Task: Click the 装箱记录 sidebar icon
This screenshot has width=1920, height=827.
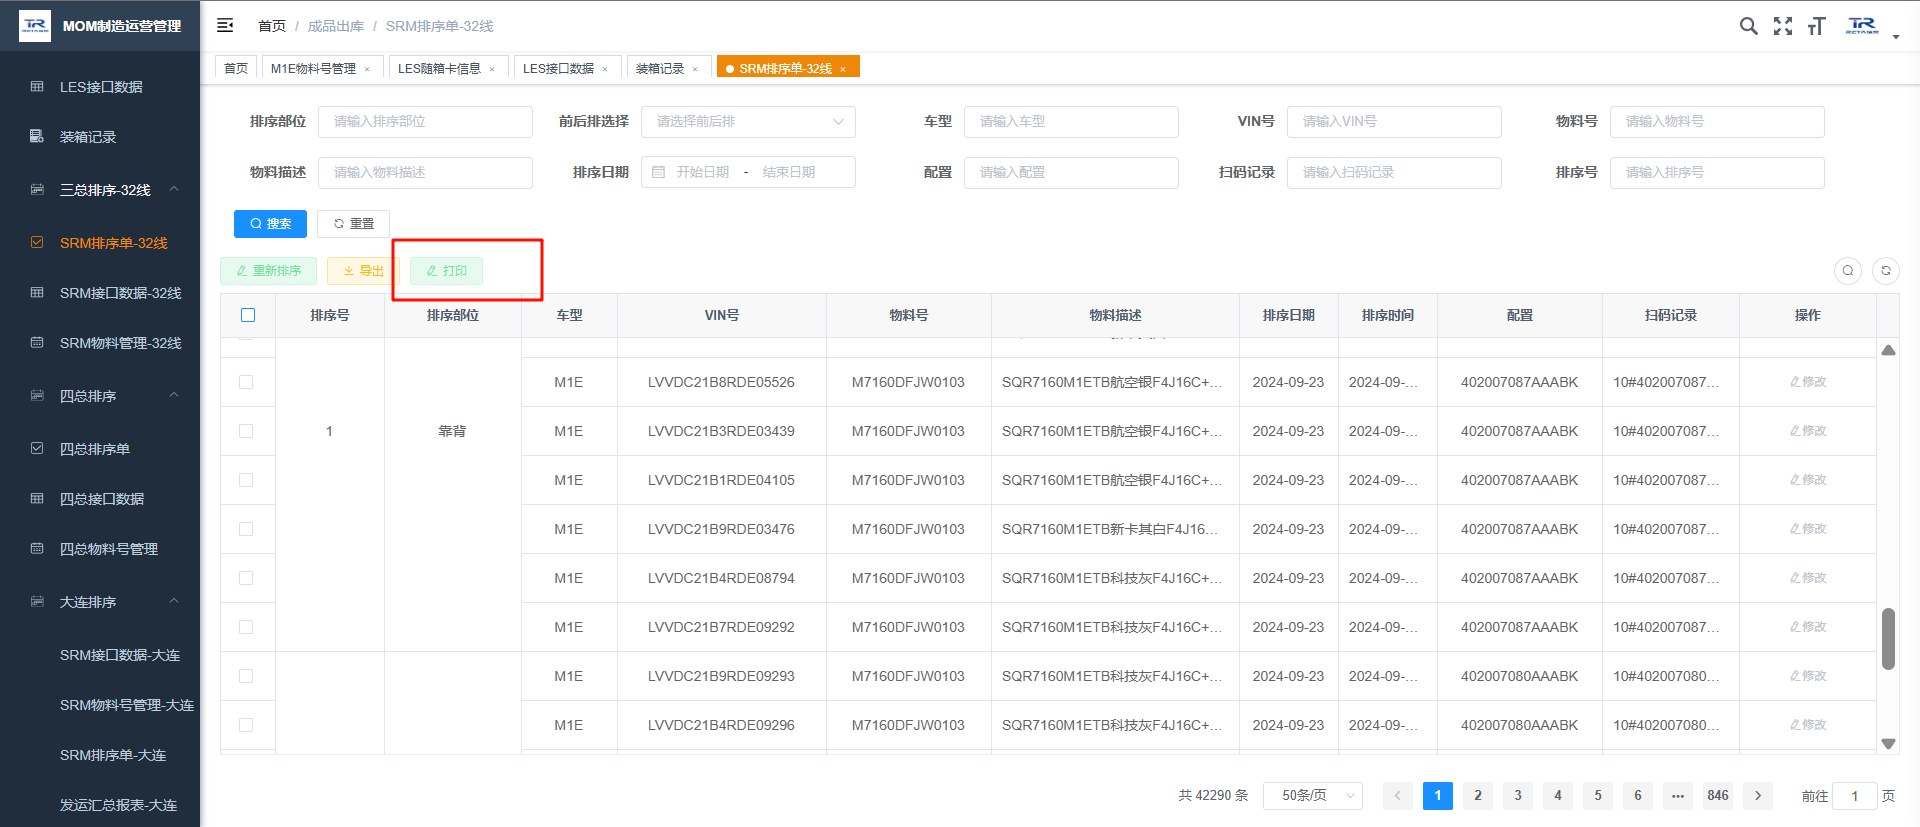Action: coord(37,136)
